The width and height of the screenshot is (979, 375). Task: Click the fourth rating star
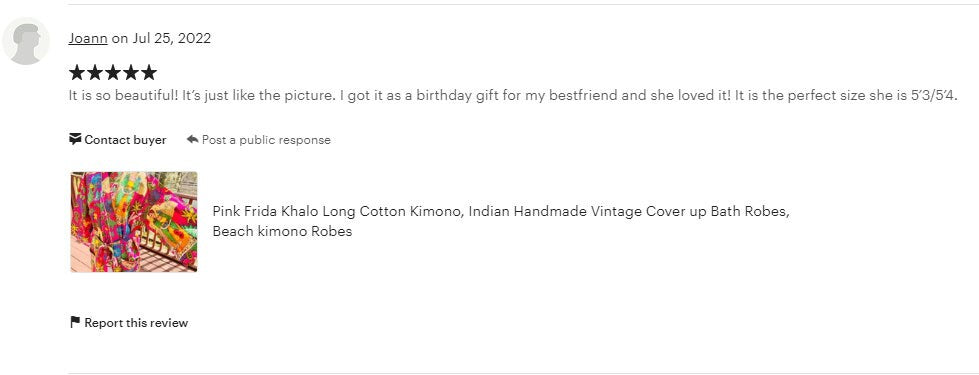pos(130,72)
